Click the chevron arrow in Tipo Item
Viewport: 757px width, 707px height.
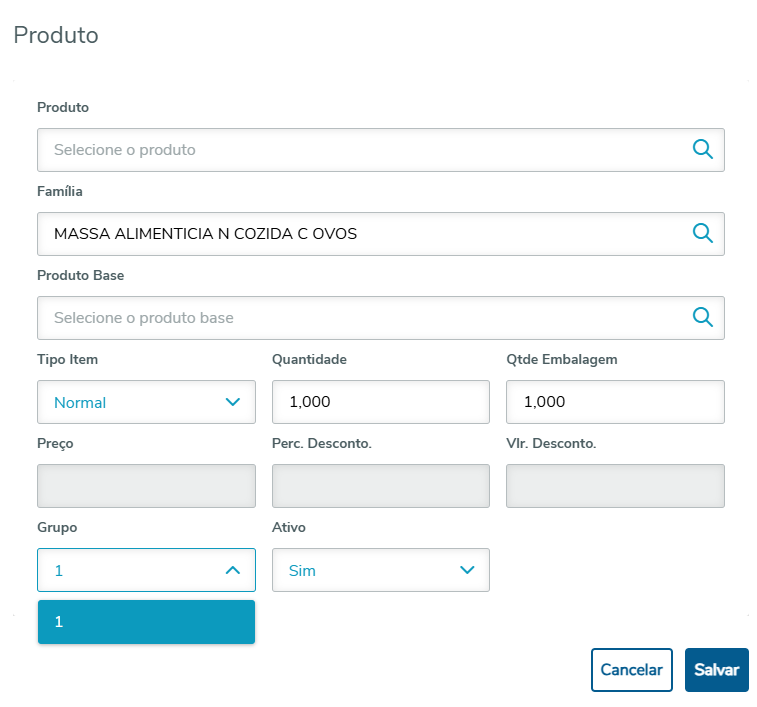pyautogui.click(x=233, y=402)
